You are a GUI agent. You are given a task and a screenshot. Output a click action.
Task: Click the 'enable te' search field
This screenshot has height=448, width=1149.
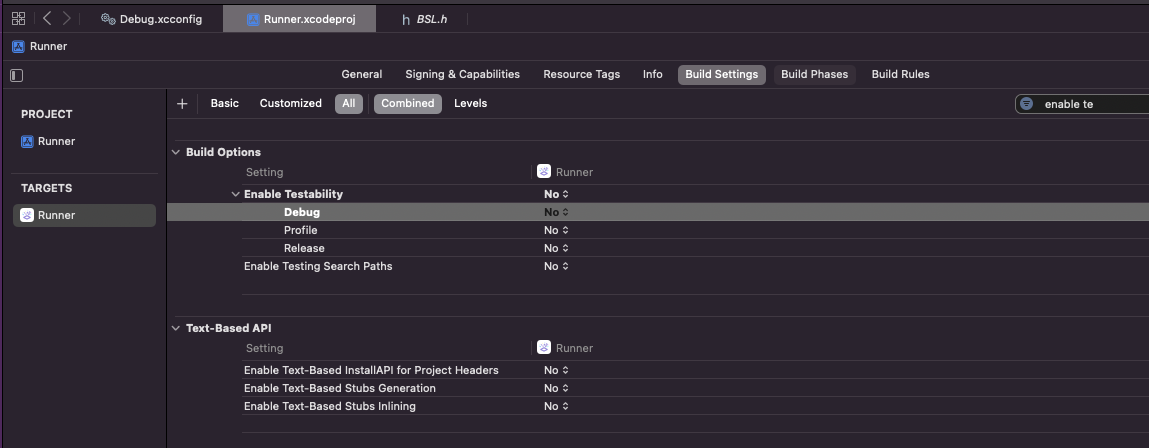tap(1082, 104)
